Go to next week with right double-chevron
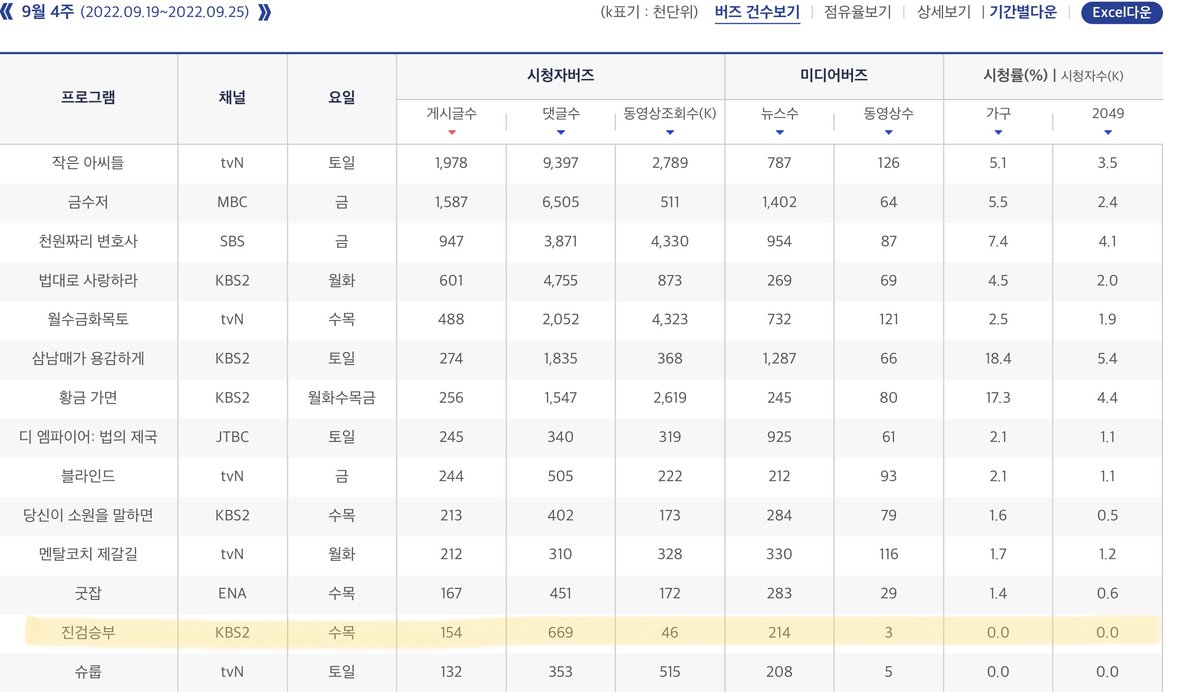This screenshot has width=1200, height=692. tap(264, 13)
